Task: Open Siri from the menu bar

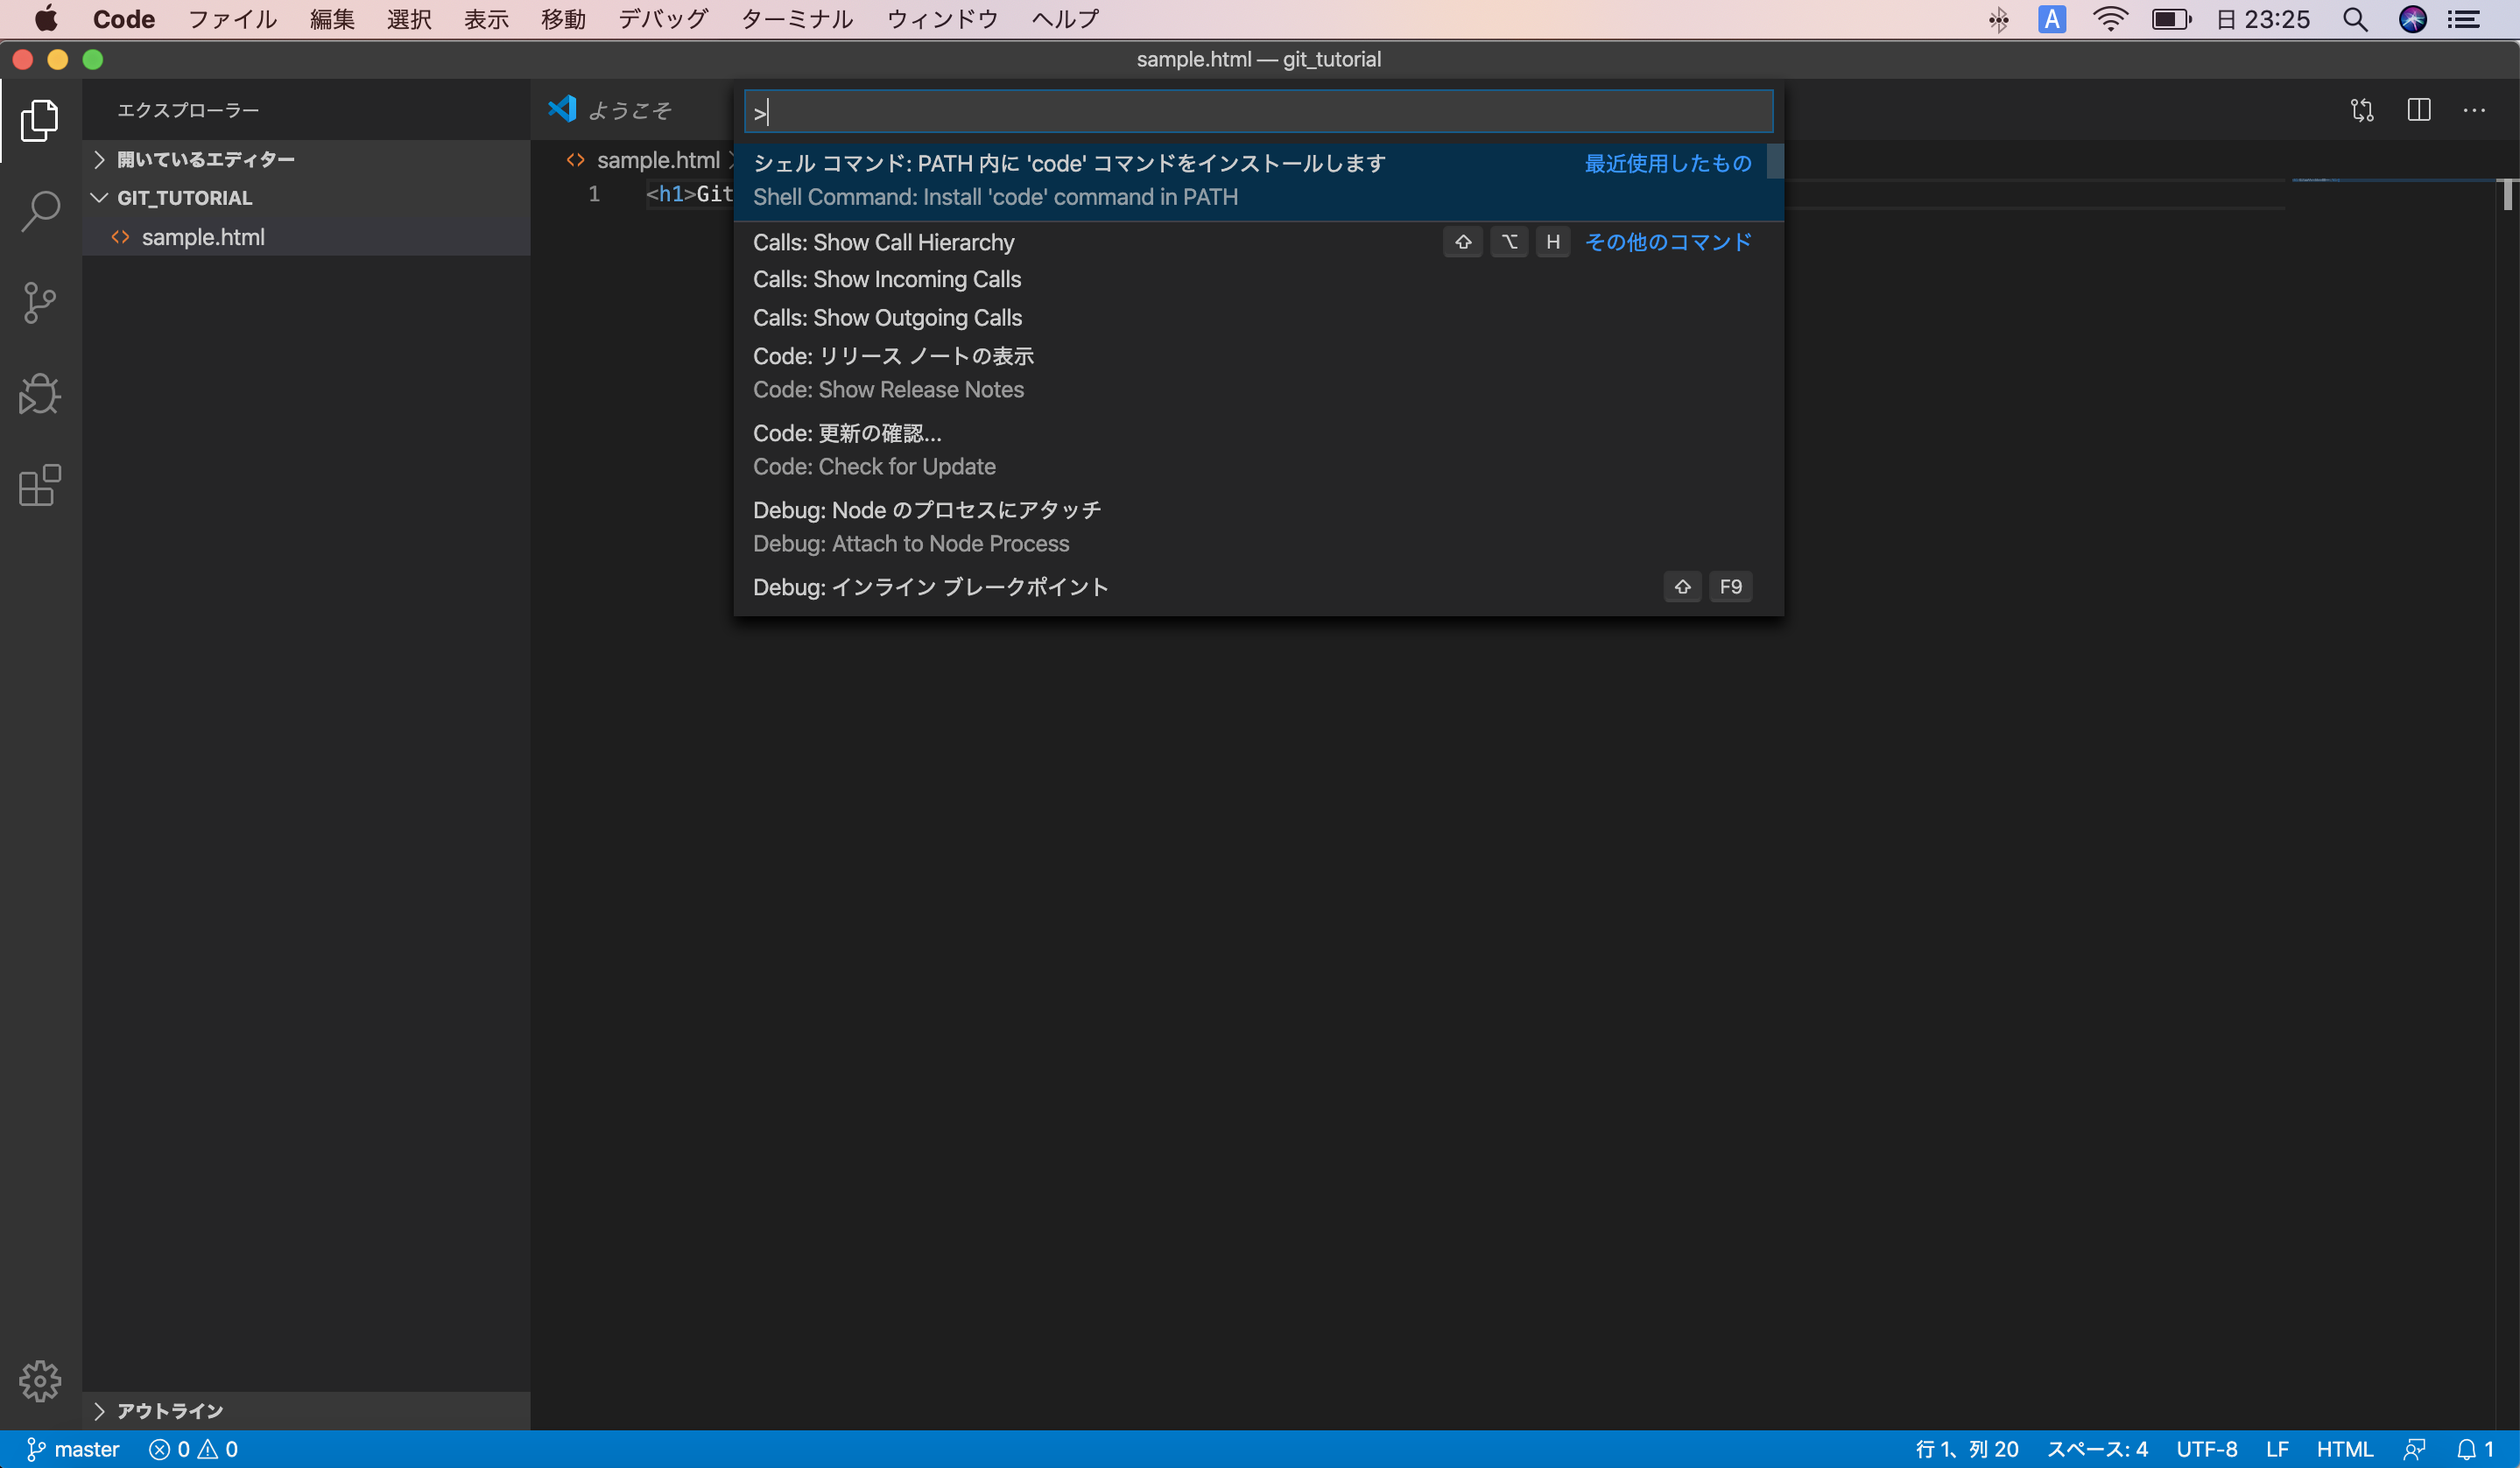Action: click(2412, 19)
